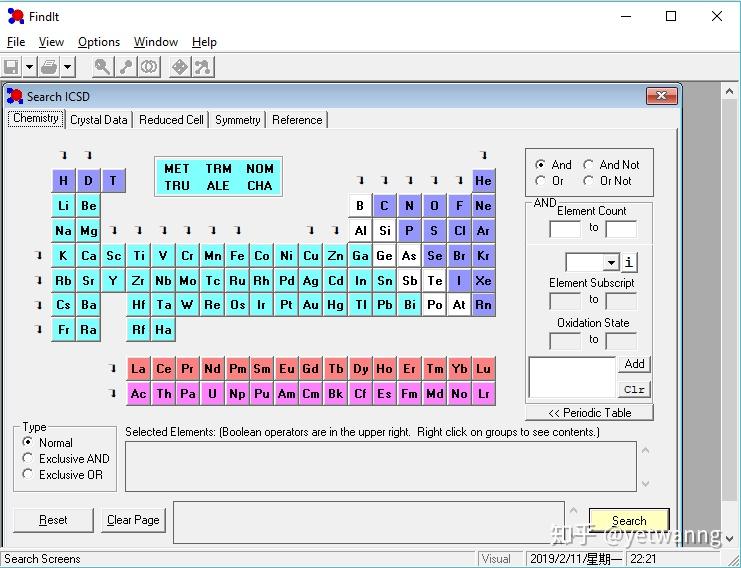This screenshot has width=741, height=568.
Task: Select 'Exclusive AND' search type
Action: tap(28, 459)
